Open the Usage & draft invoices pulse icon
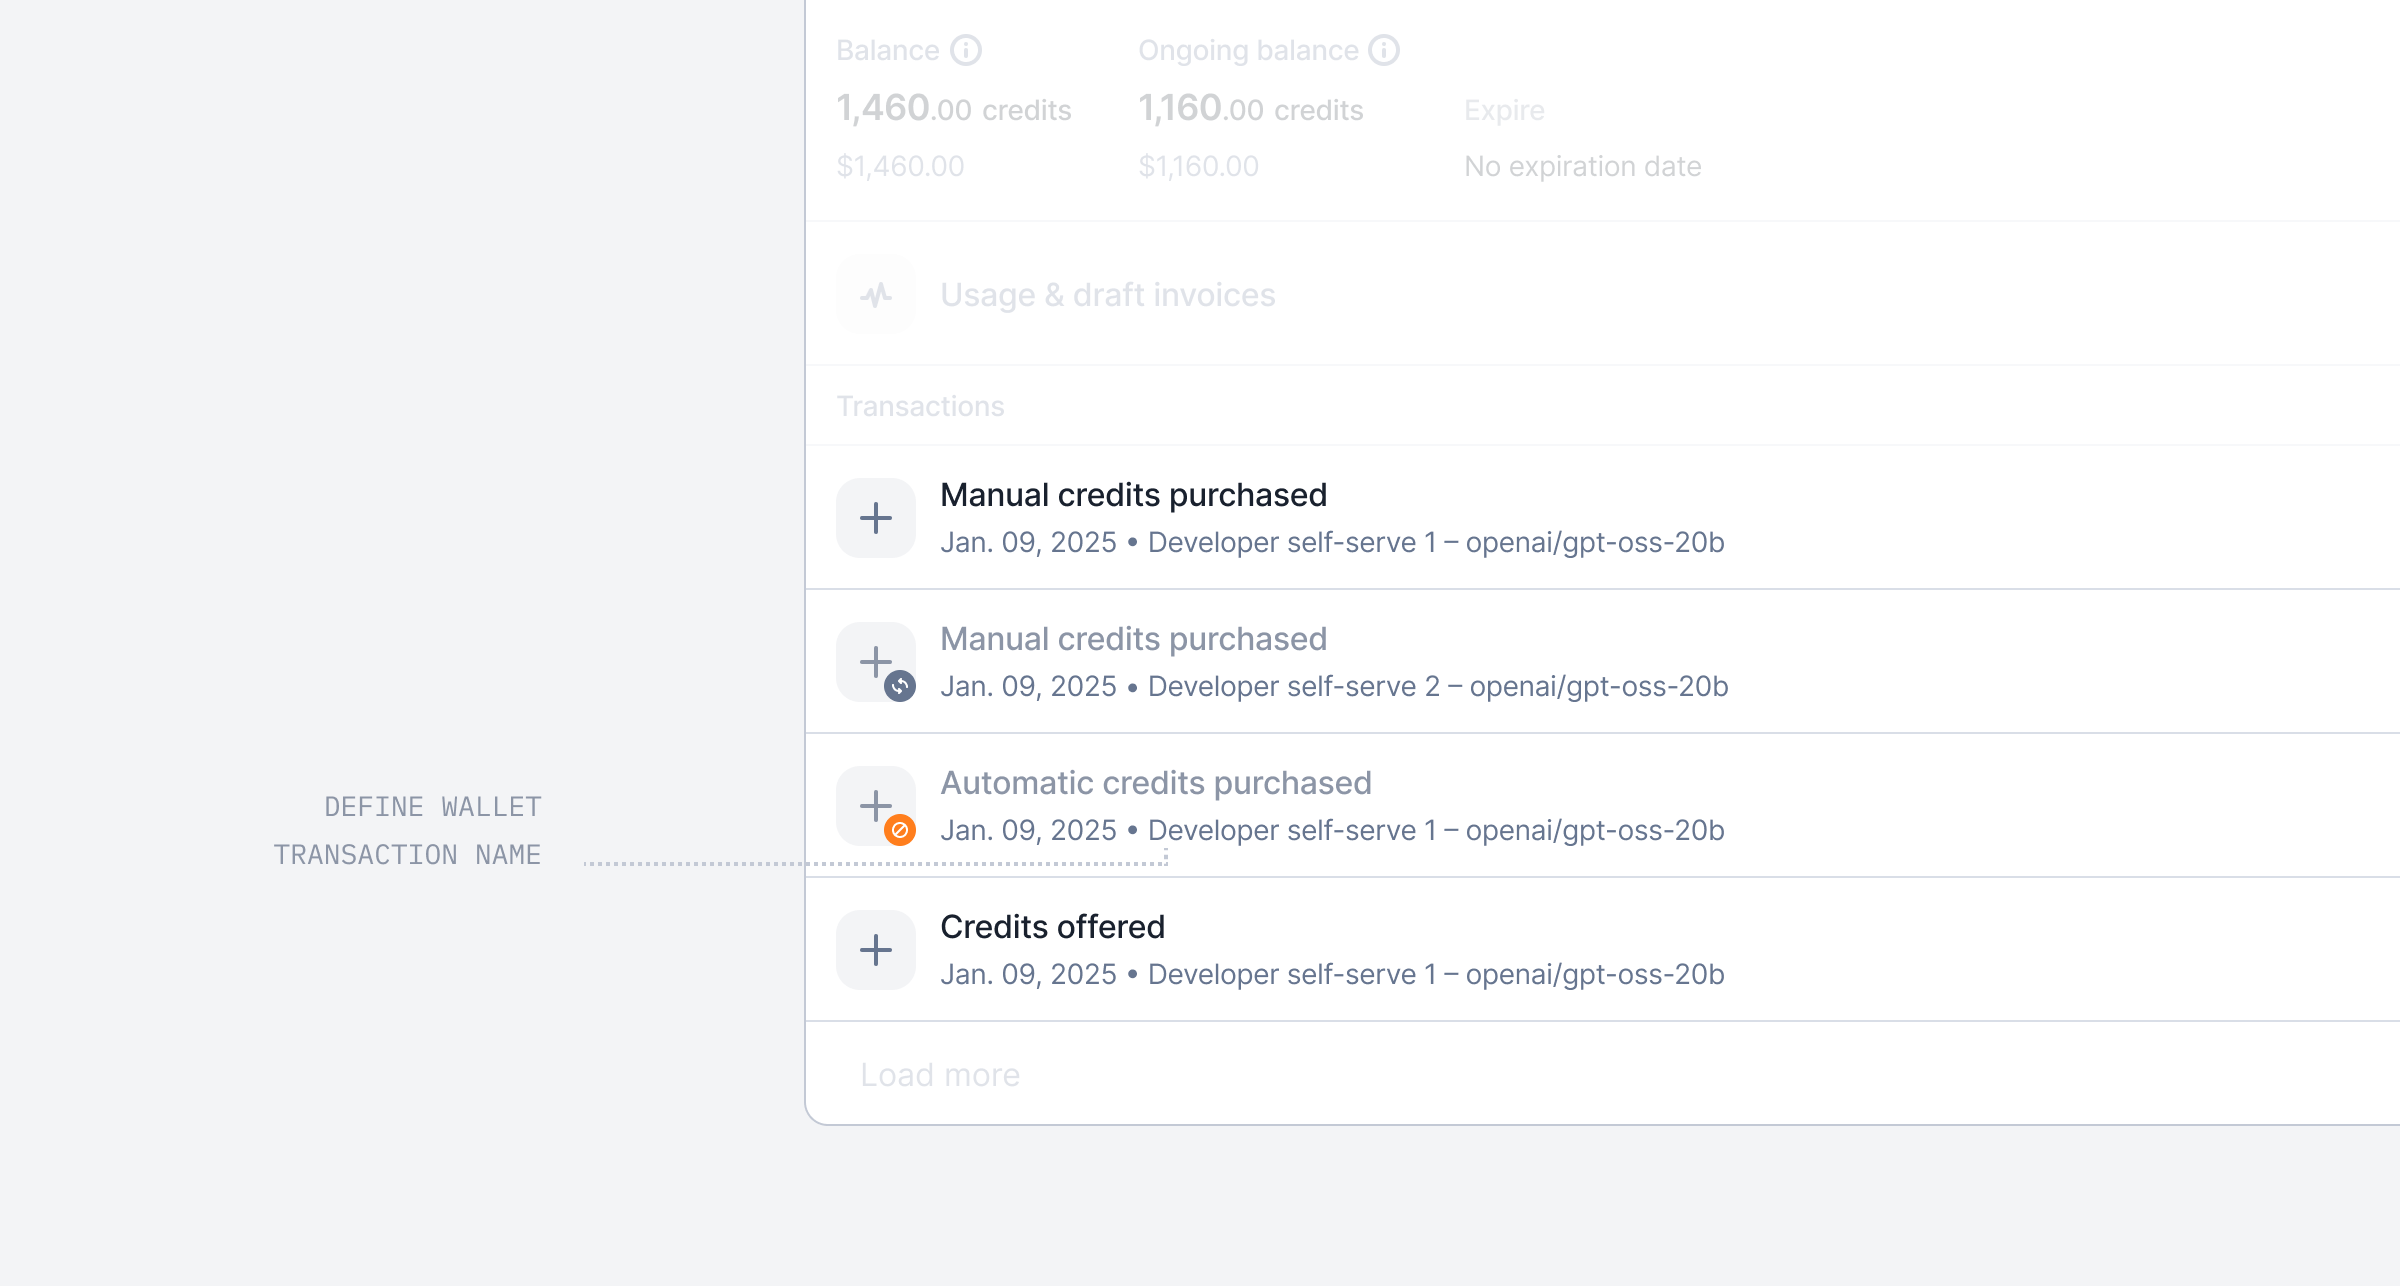This screenshot has width=2400, height=1286. pyautogui.click(x=876, y=294)
